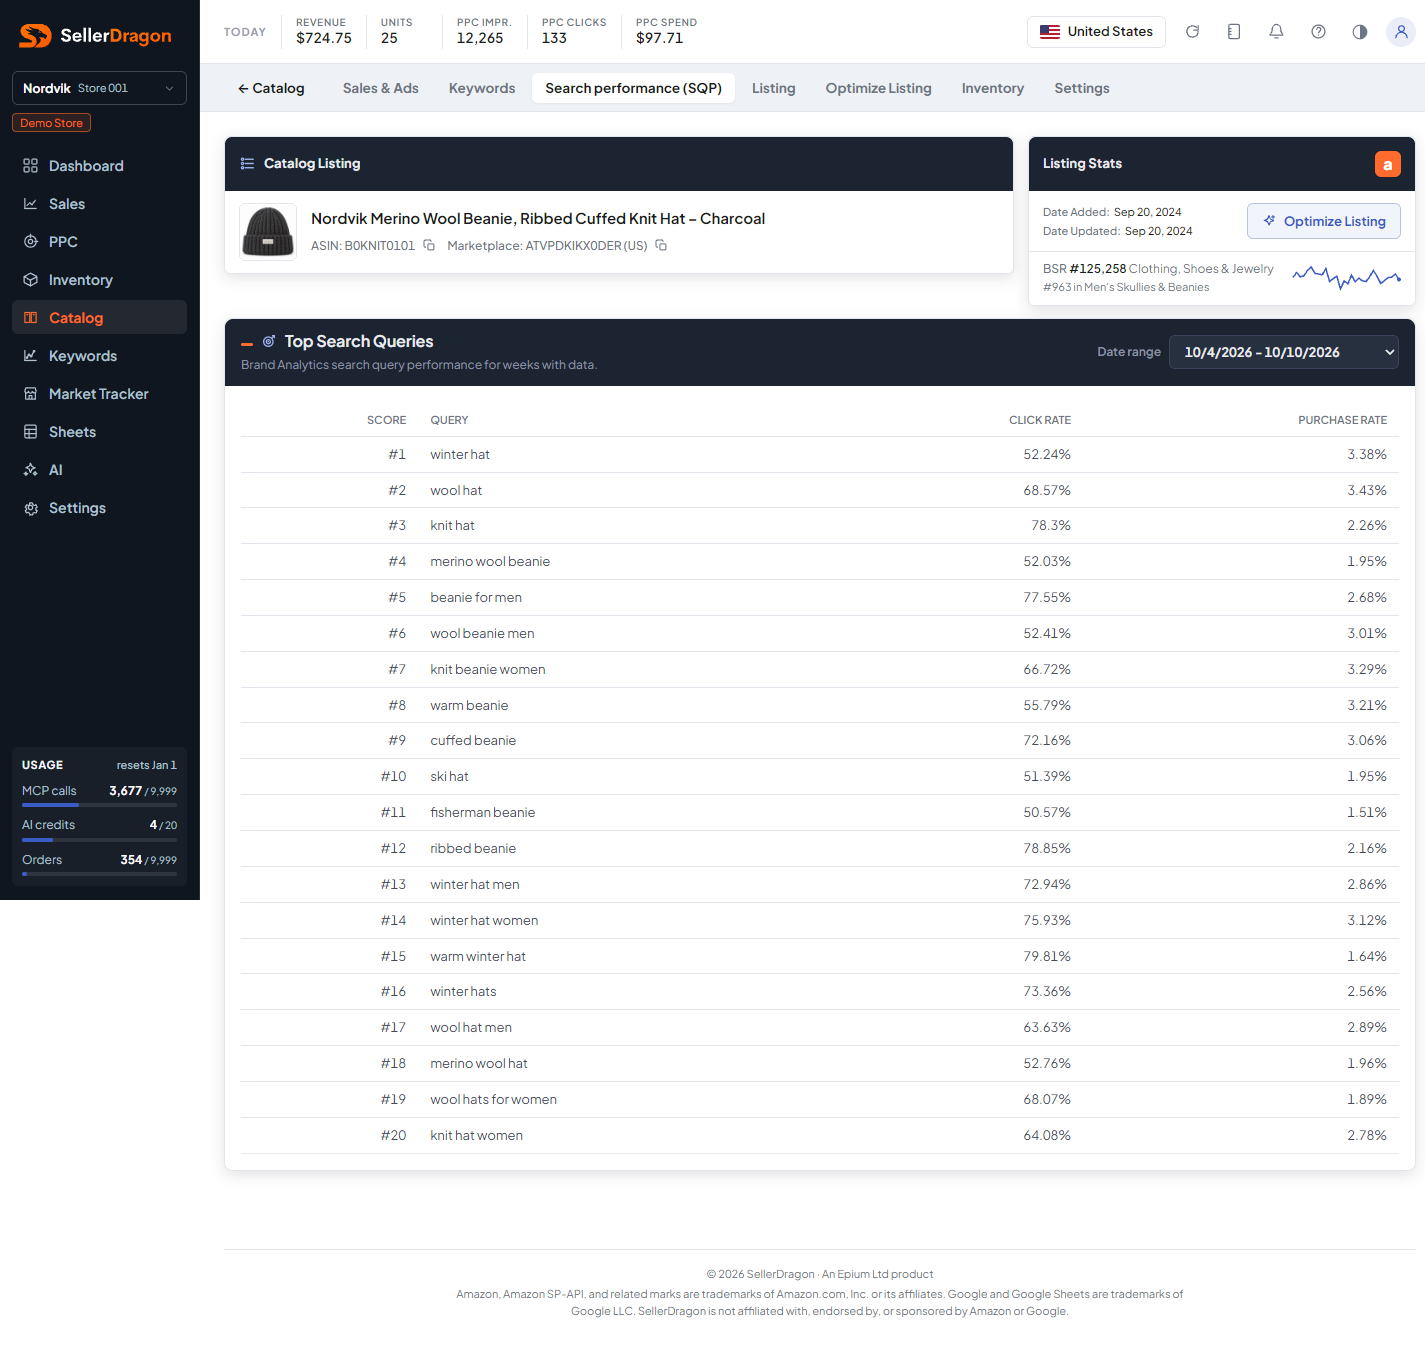Switch to the Keywords tab
Screen dimensions: 1425x1347
[482, 88]
